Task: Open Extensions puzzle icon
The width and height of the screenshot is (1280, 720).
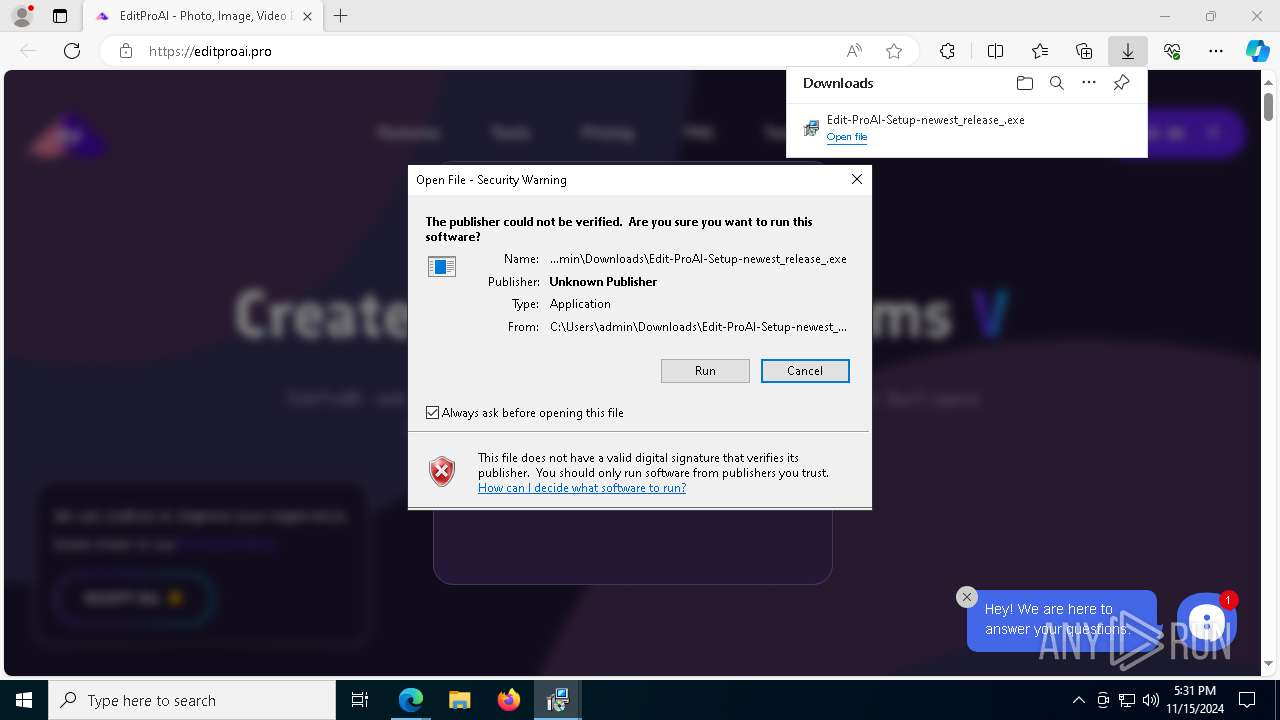Action: tap(947, 51)
